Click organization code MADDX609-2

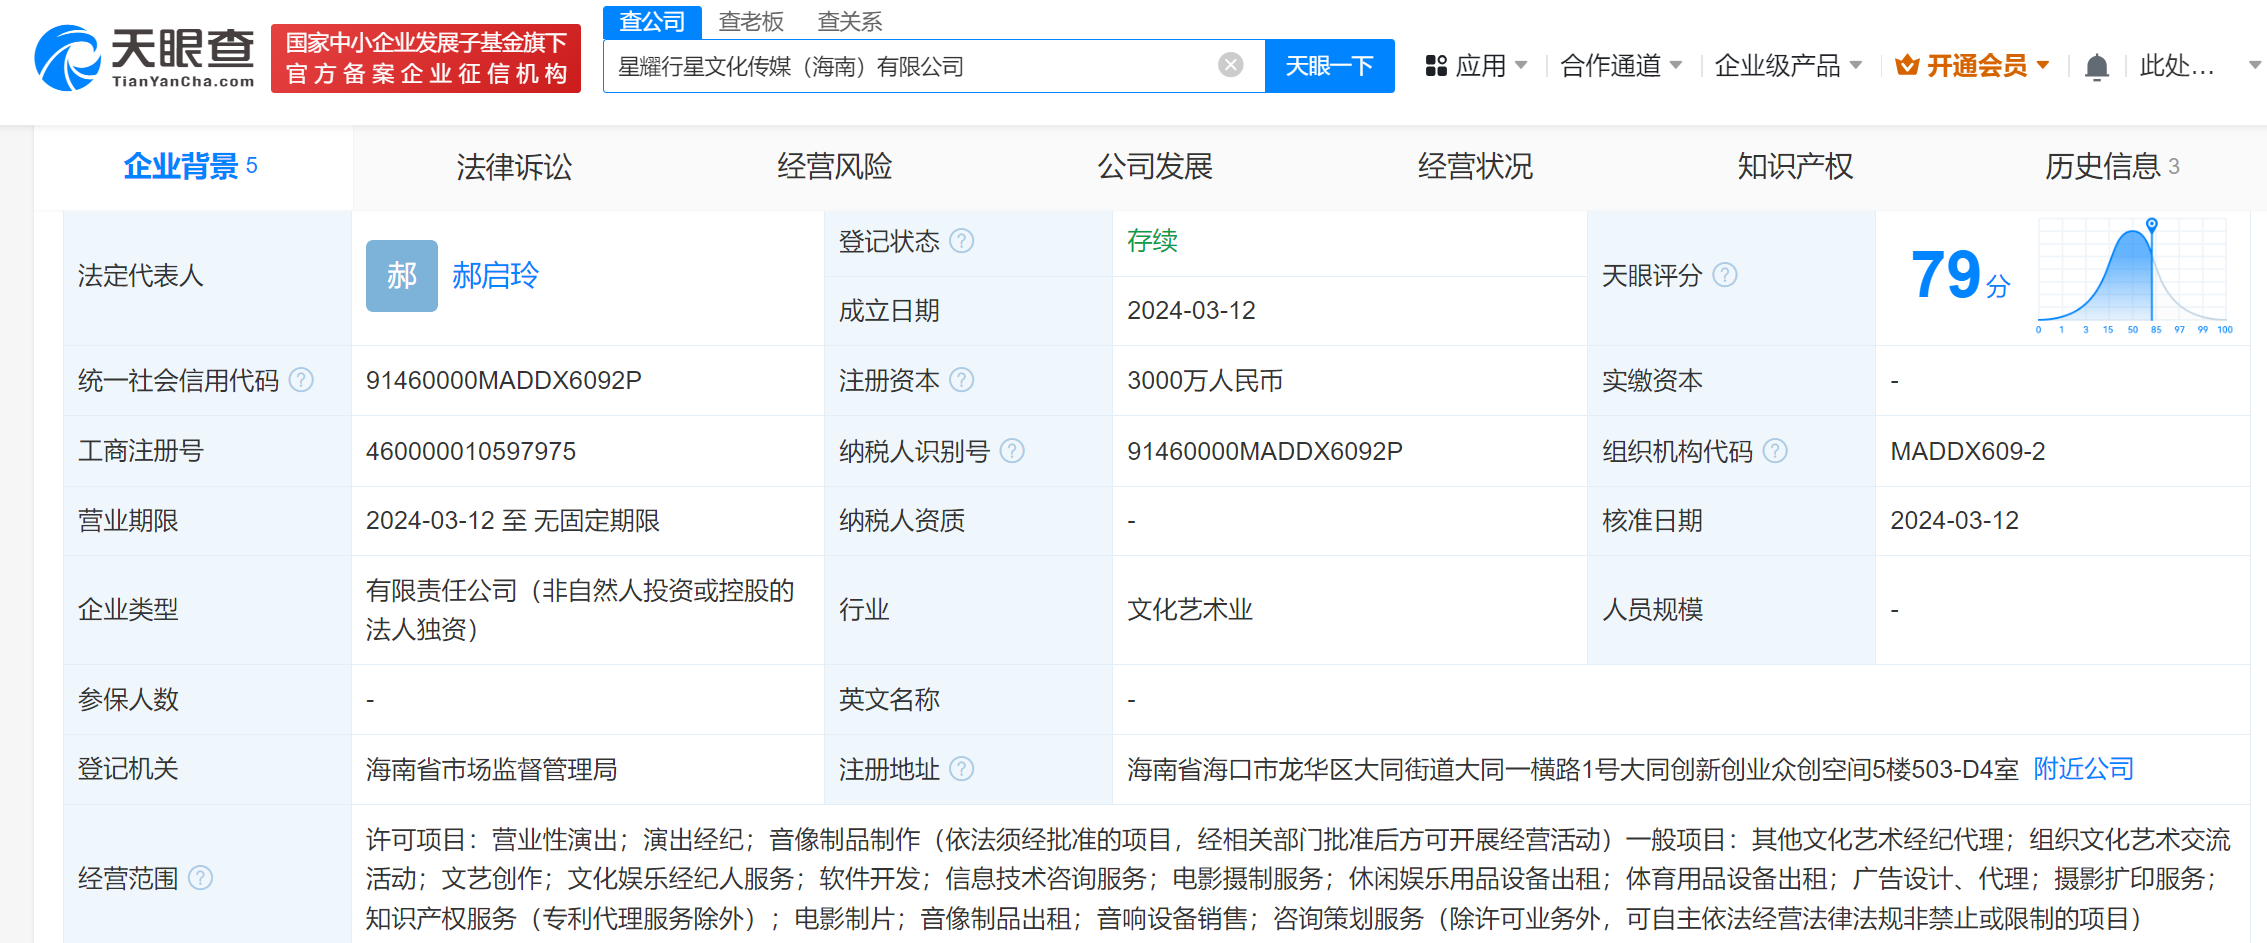(1968, 451)
